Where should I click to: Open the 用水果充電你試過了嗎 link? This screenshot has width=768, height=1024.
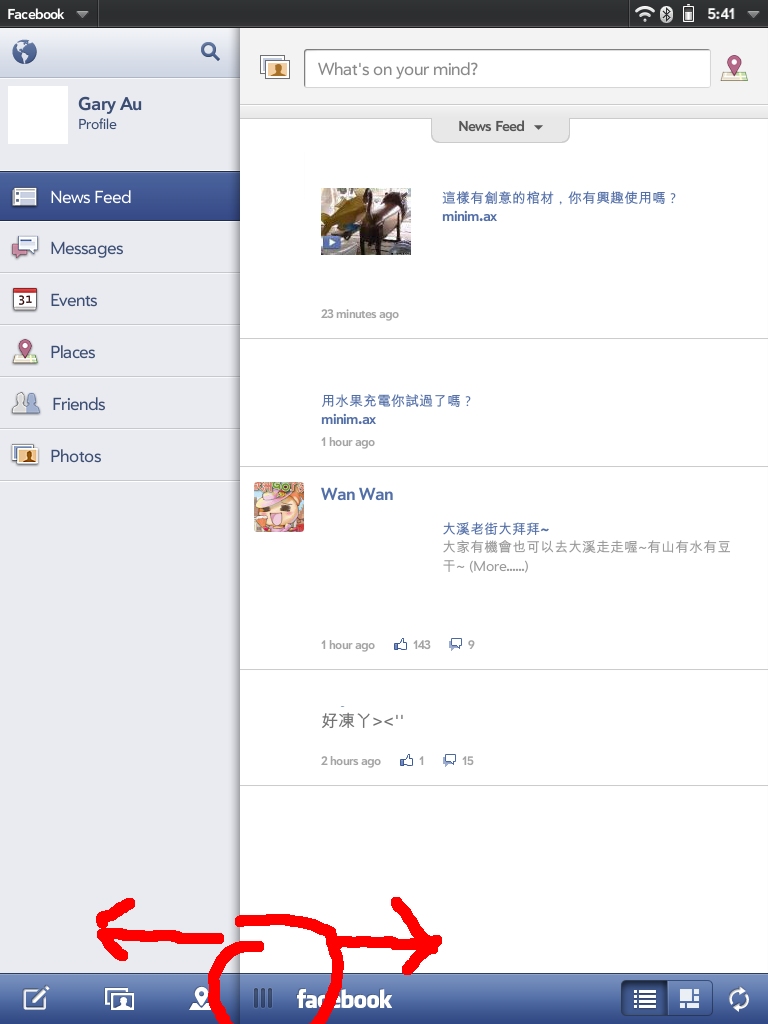click(x=396, y=401)
